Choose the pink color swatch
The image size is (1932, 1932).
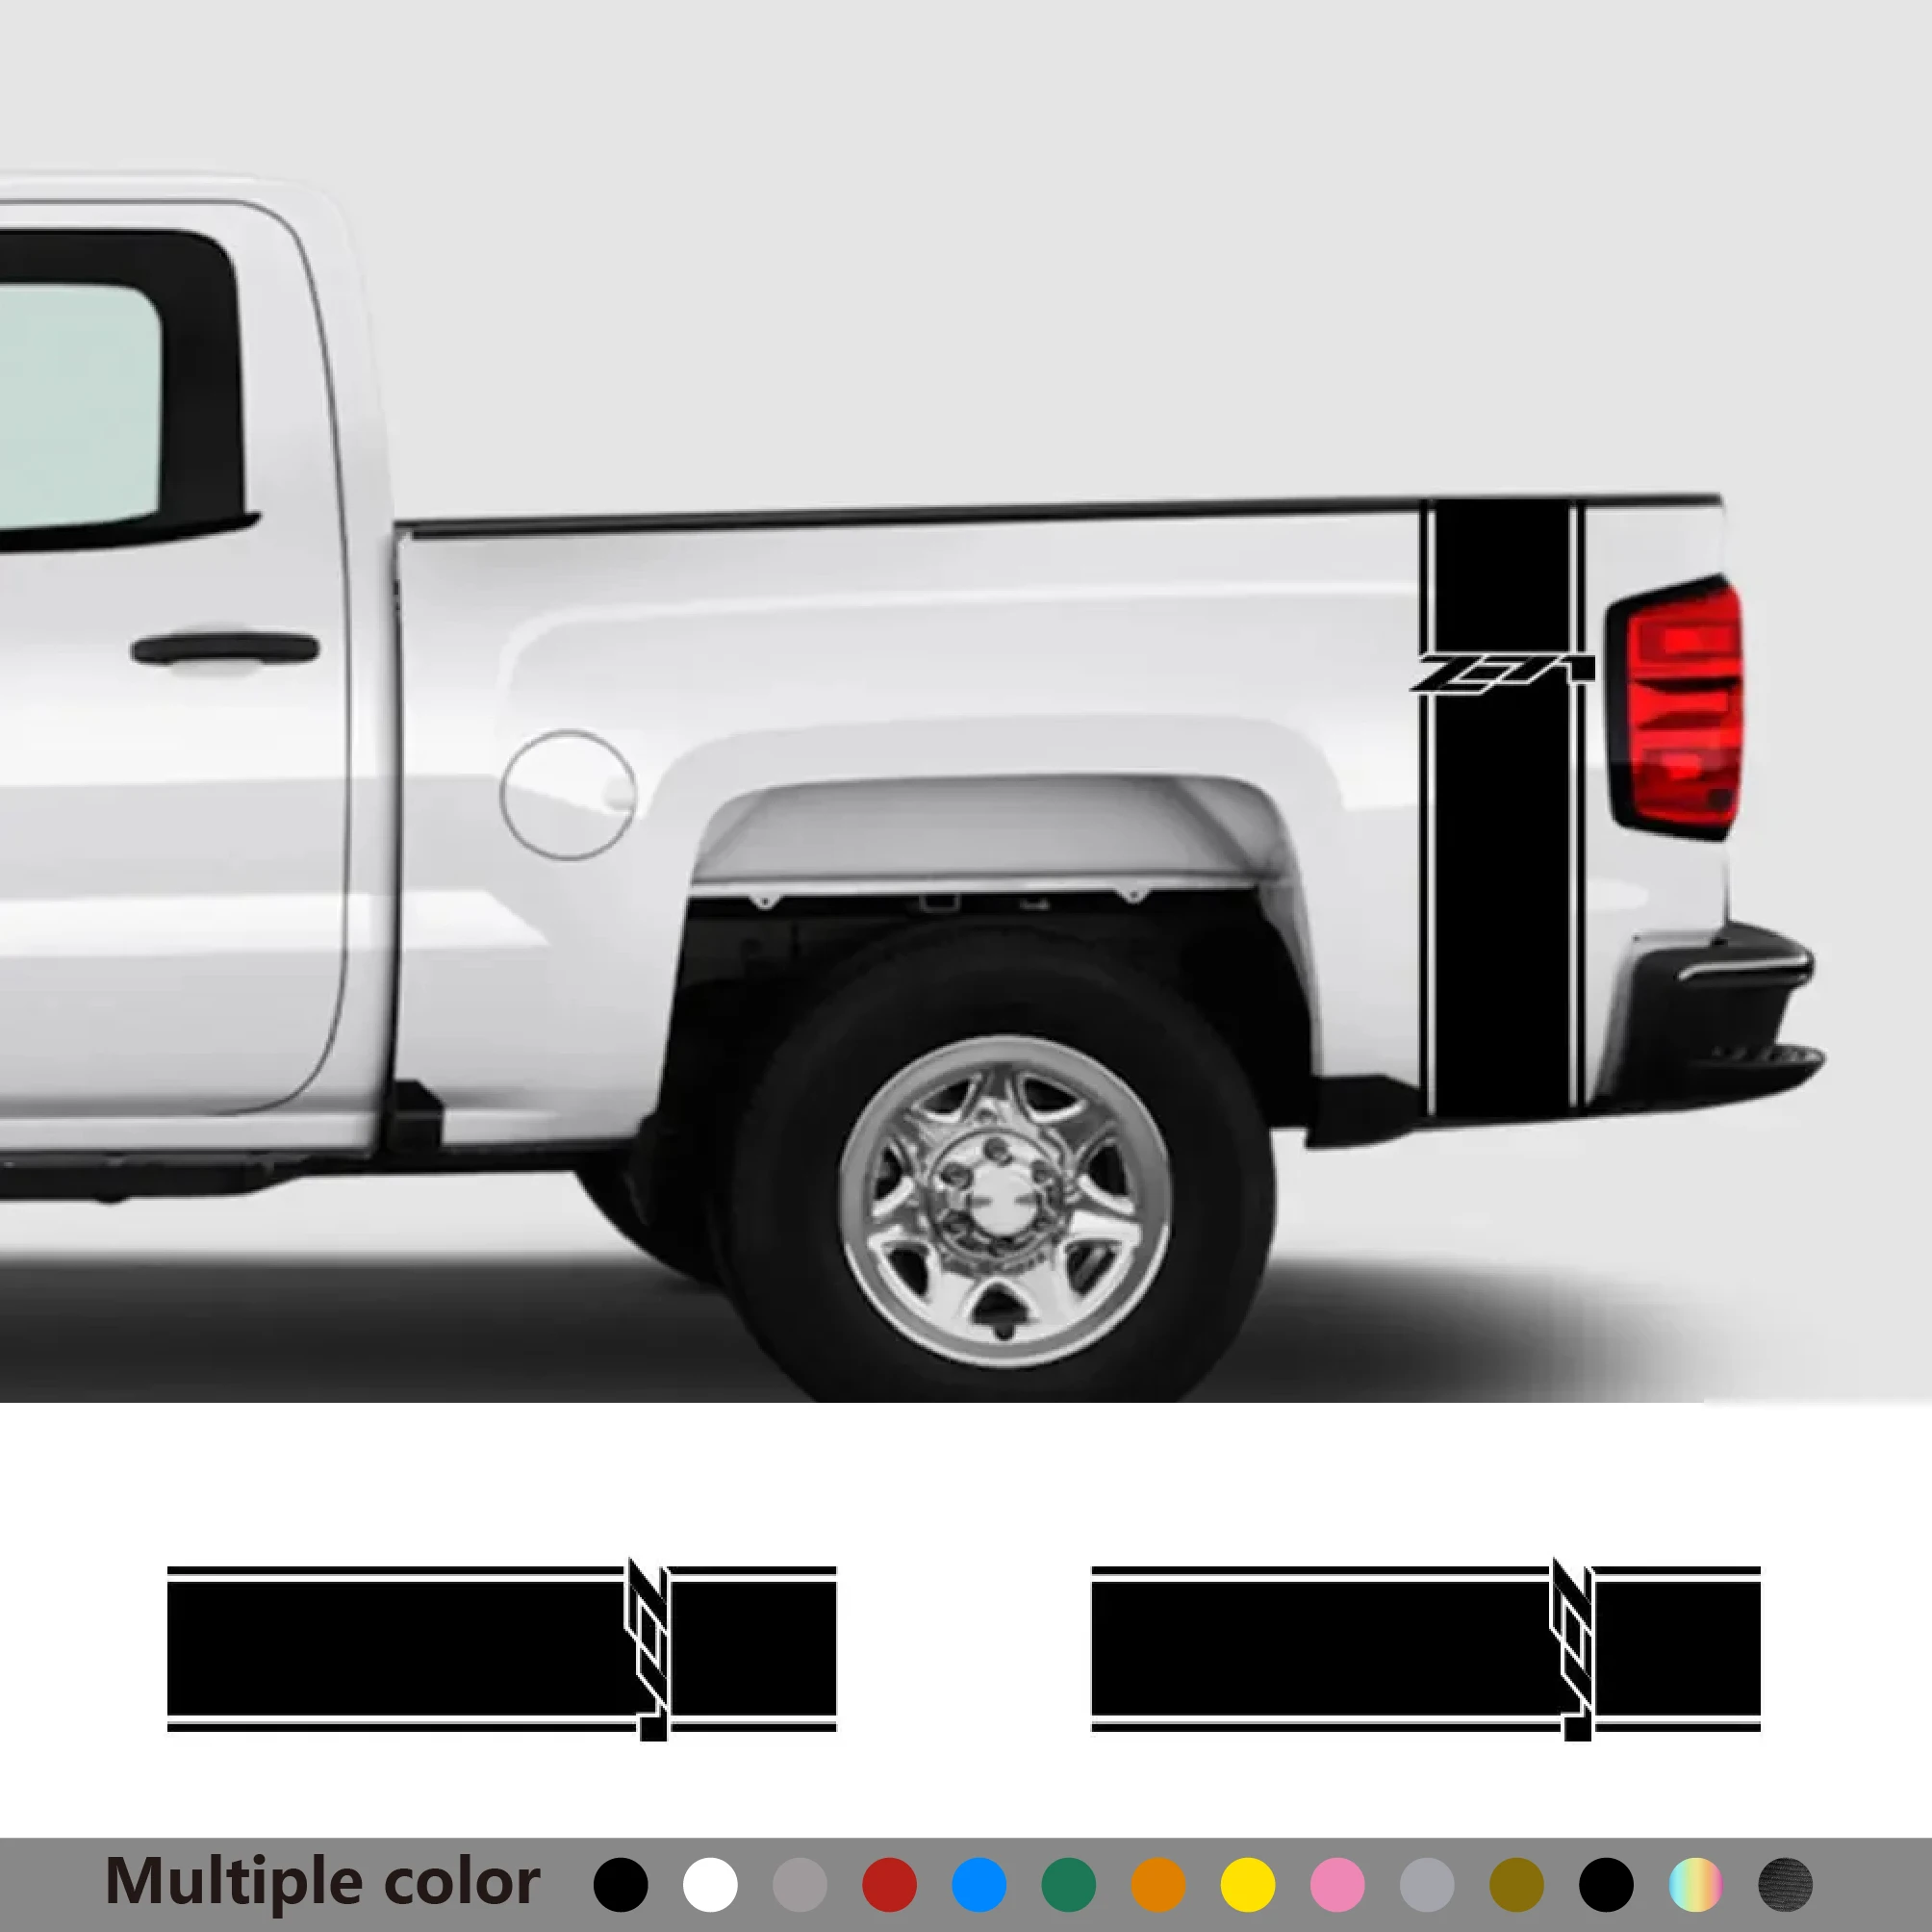[x=1338, y=1885]
